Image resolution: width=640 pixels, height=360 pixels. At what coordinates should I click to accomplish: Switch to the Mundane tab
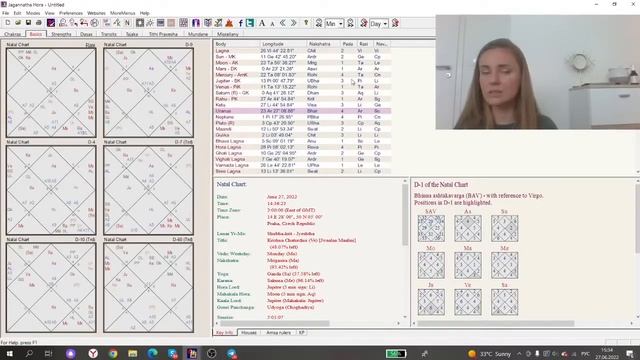[x=198, y=34]
